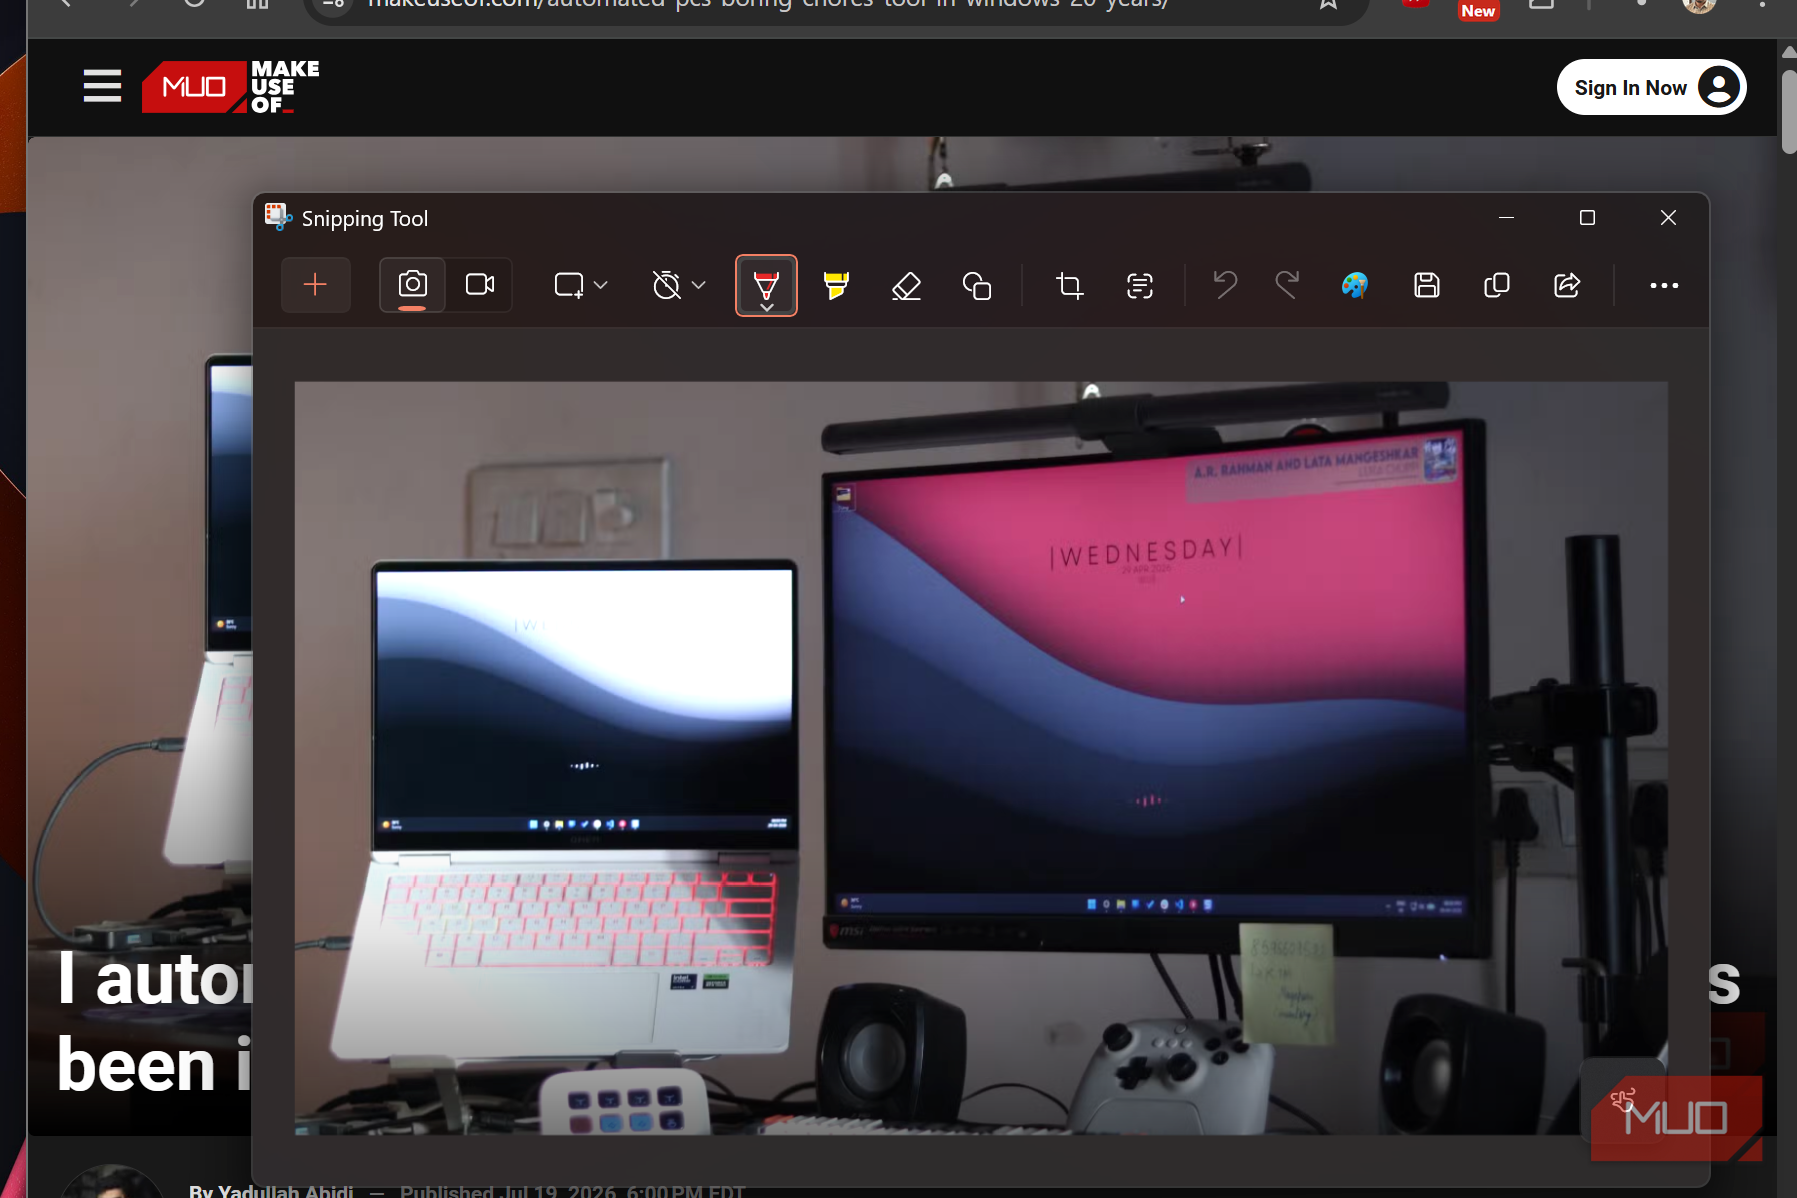Viewport: 1797px width, 1198px height.
Task: Select the Eraser tool
Action: tap(906, 286)
